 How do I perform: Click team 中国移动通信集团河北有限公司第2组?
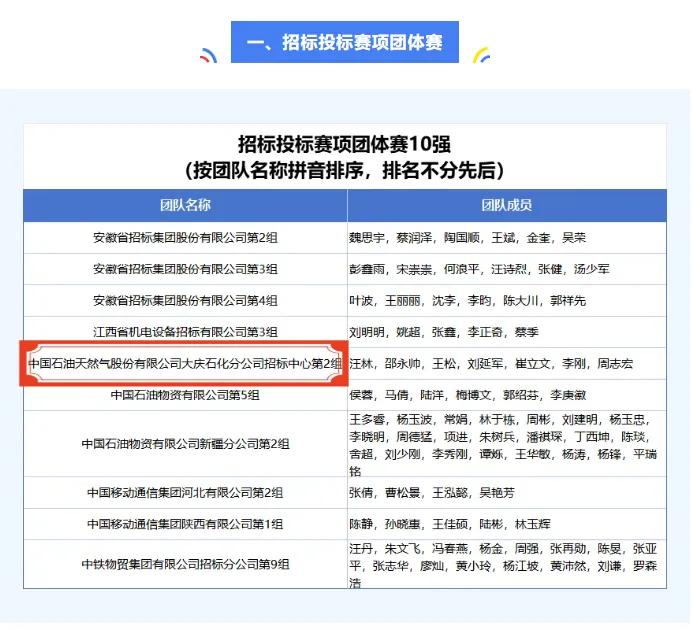[185, 493]
